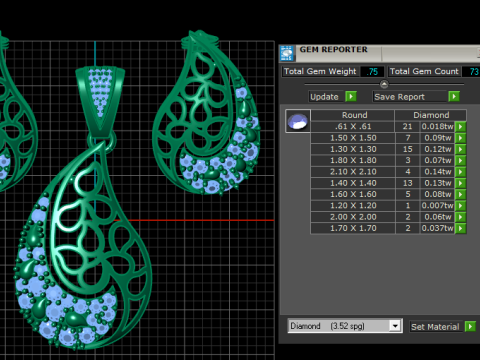Click the count 13 cell

[407, 183]
